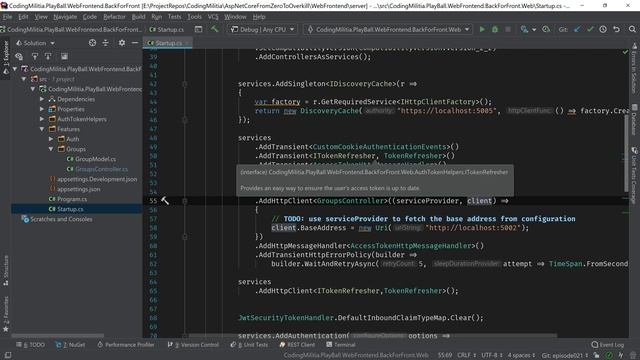The width and height of the screenshot is (640, 360).
Task: Click the collapse all icon in Solution panel
Action: (x=106, y=43)
